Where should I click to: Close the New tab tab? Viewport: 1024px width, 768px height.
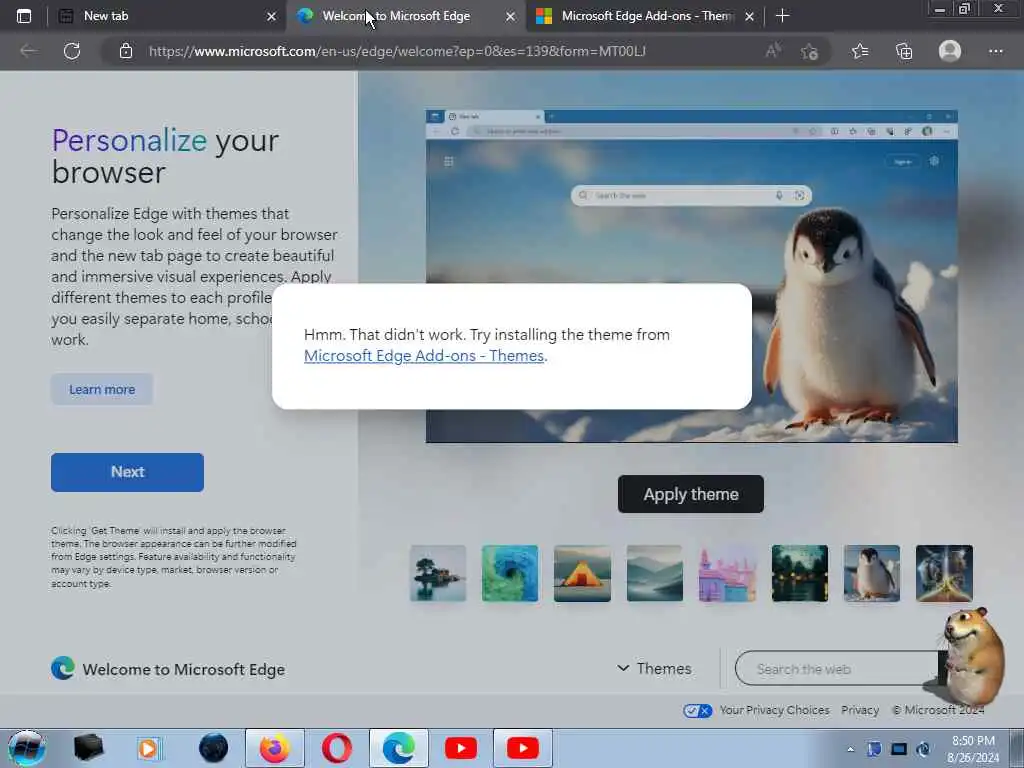271,16
